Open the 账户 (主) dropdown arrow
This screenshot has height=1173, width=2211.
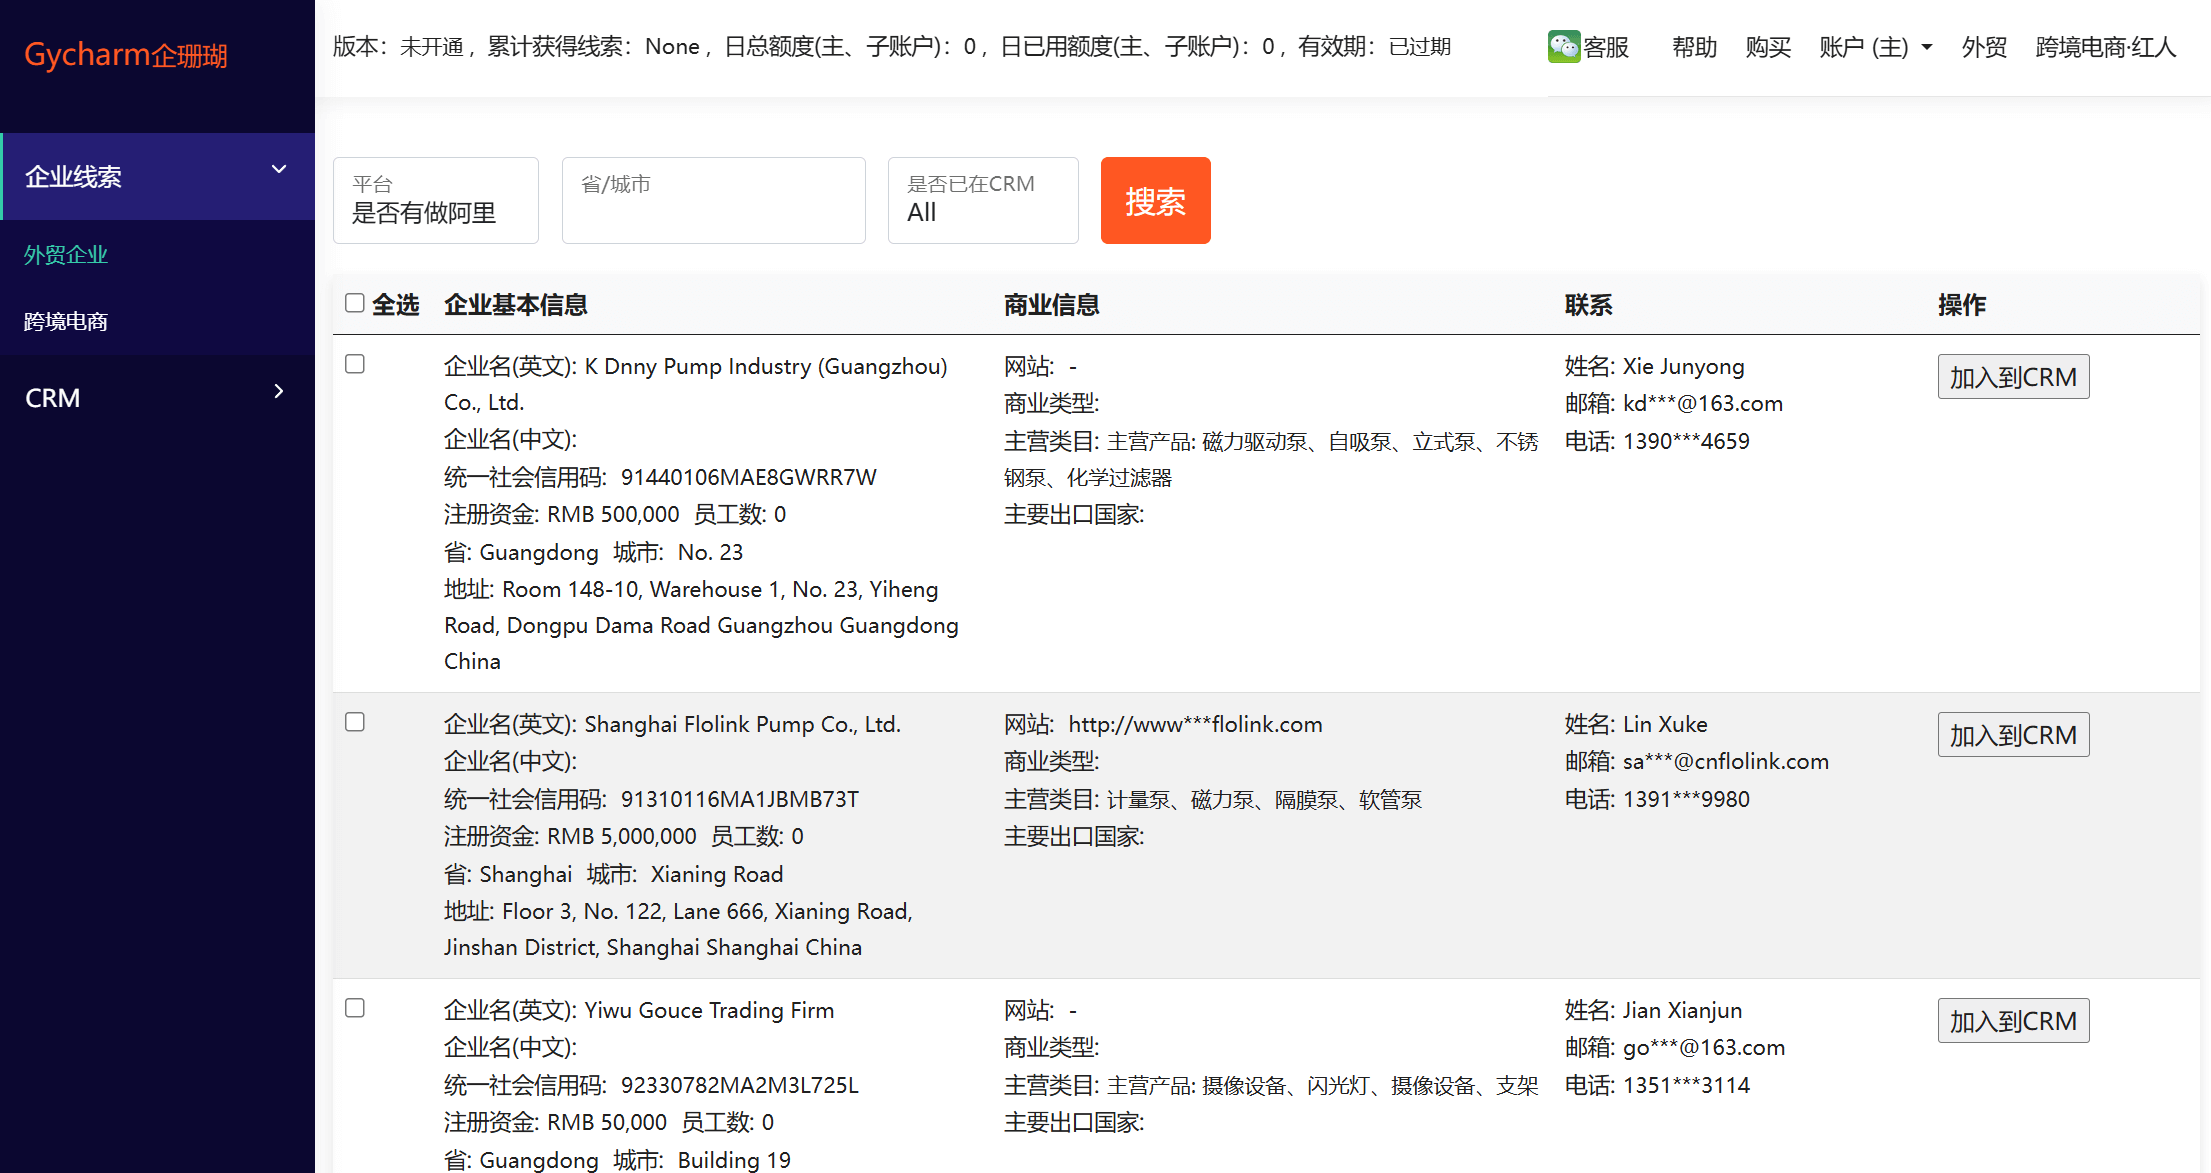click(x=1927, y=47)
